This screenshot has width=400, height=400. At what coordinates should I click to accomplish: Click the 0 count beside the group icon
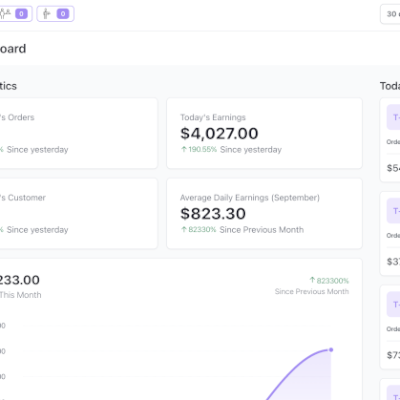(x=21, y=14)
